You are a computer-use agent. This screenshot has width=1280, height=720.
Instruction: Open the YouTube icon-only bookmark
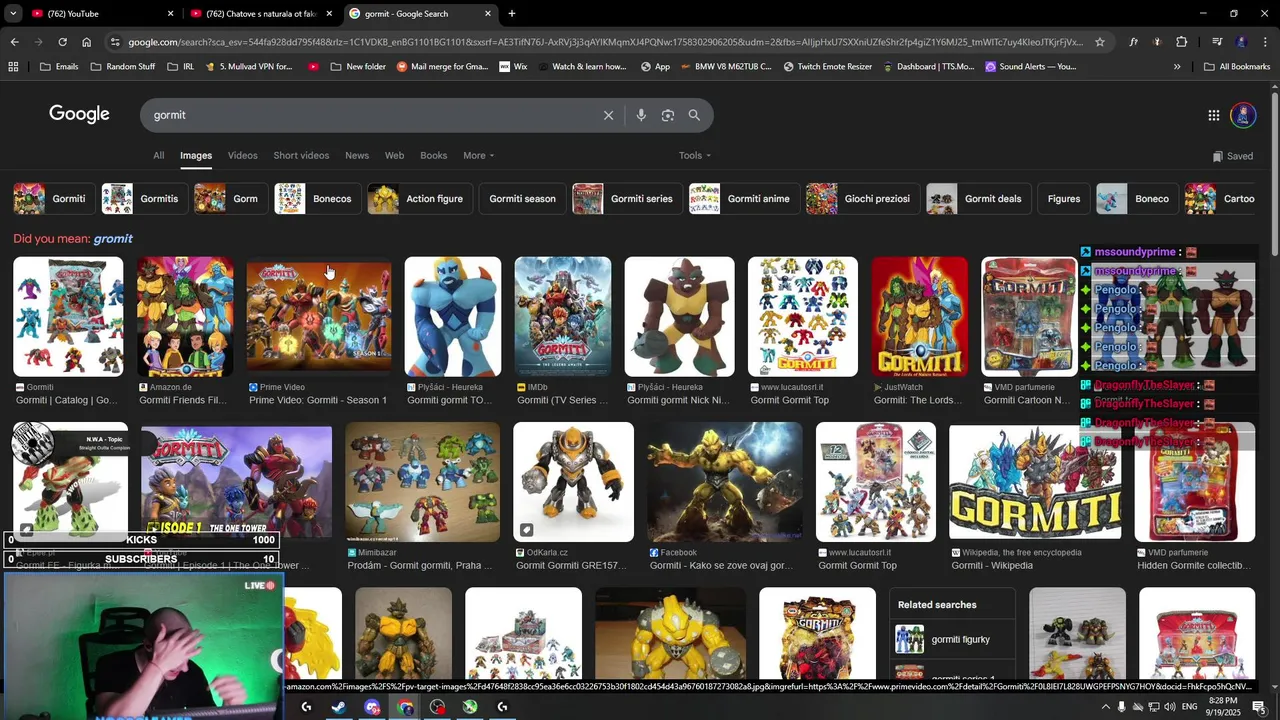314,67
